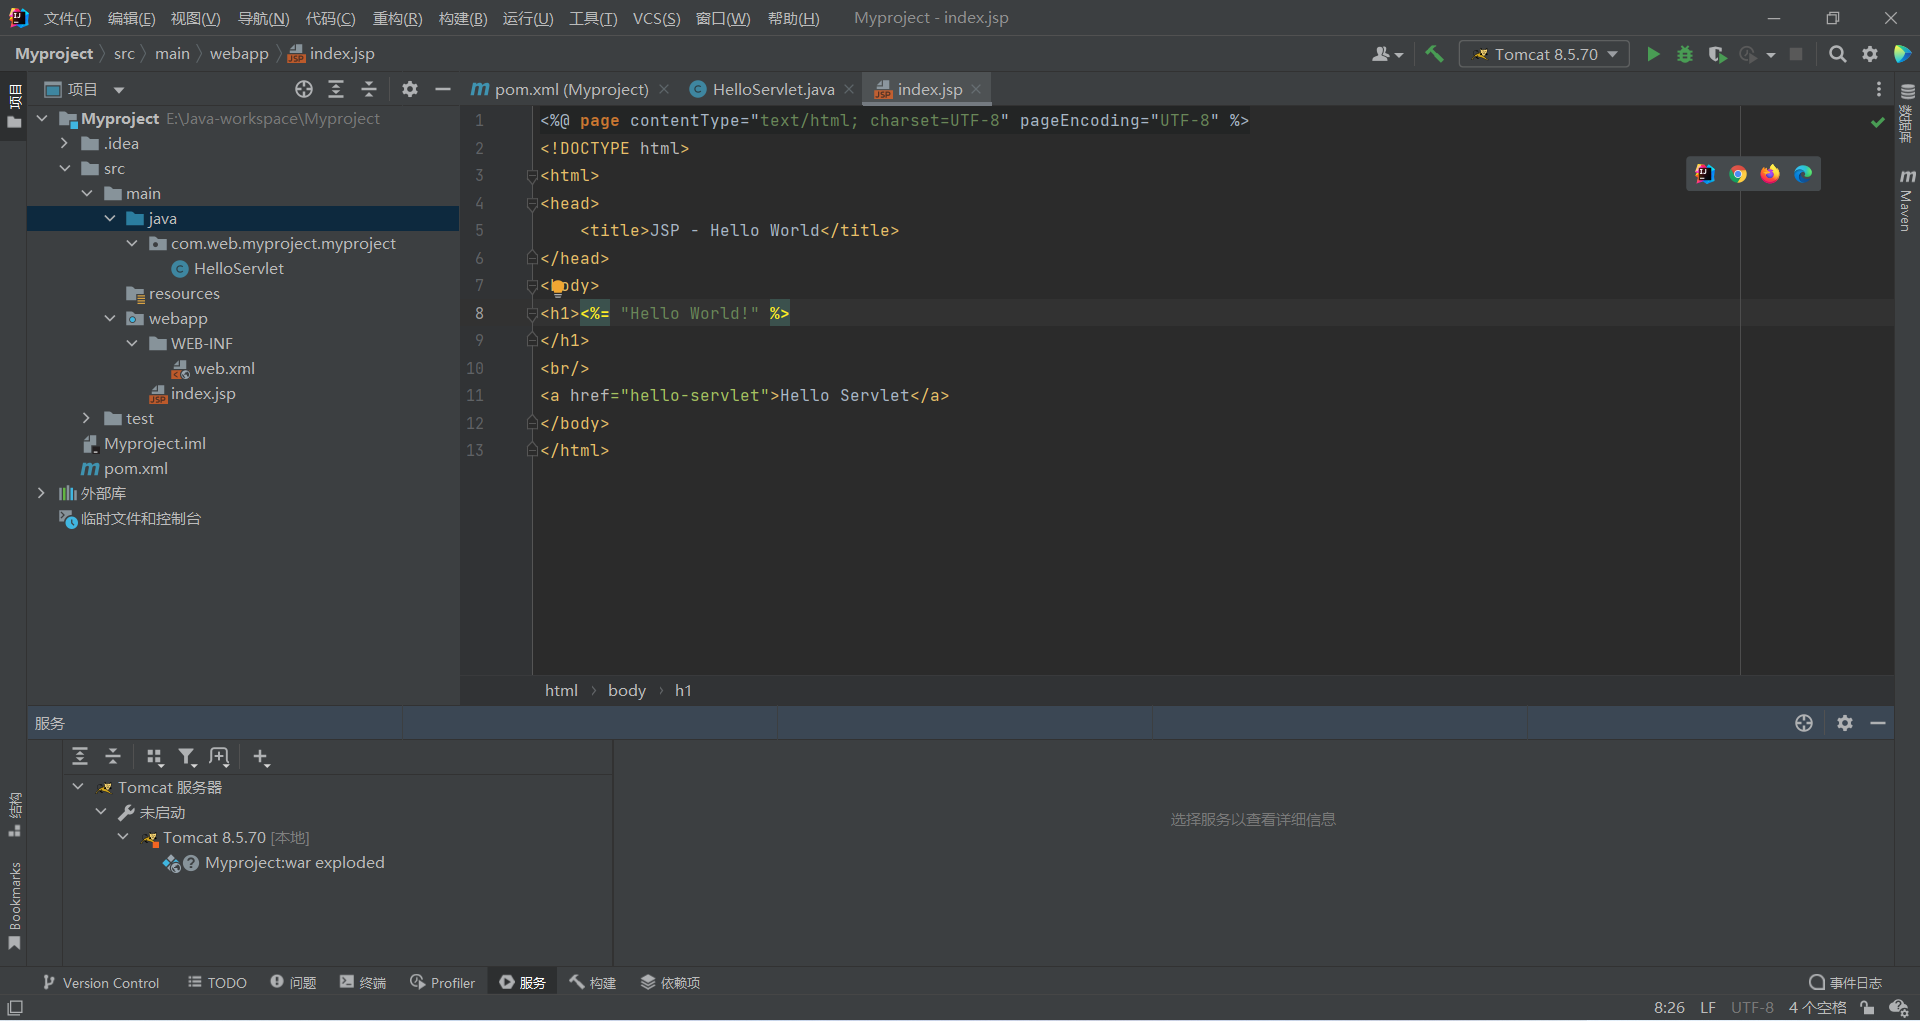Open the VCS(S) menu
The height and width of the screenshot is (1021, 1920).
(656, 18)
